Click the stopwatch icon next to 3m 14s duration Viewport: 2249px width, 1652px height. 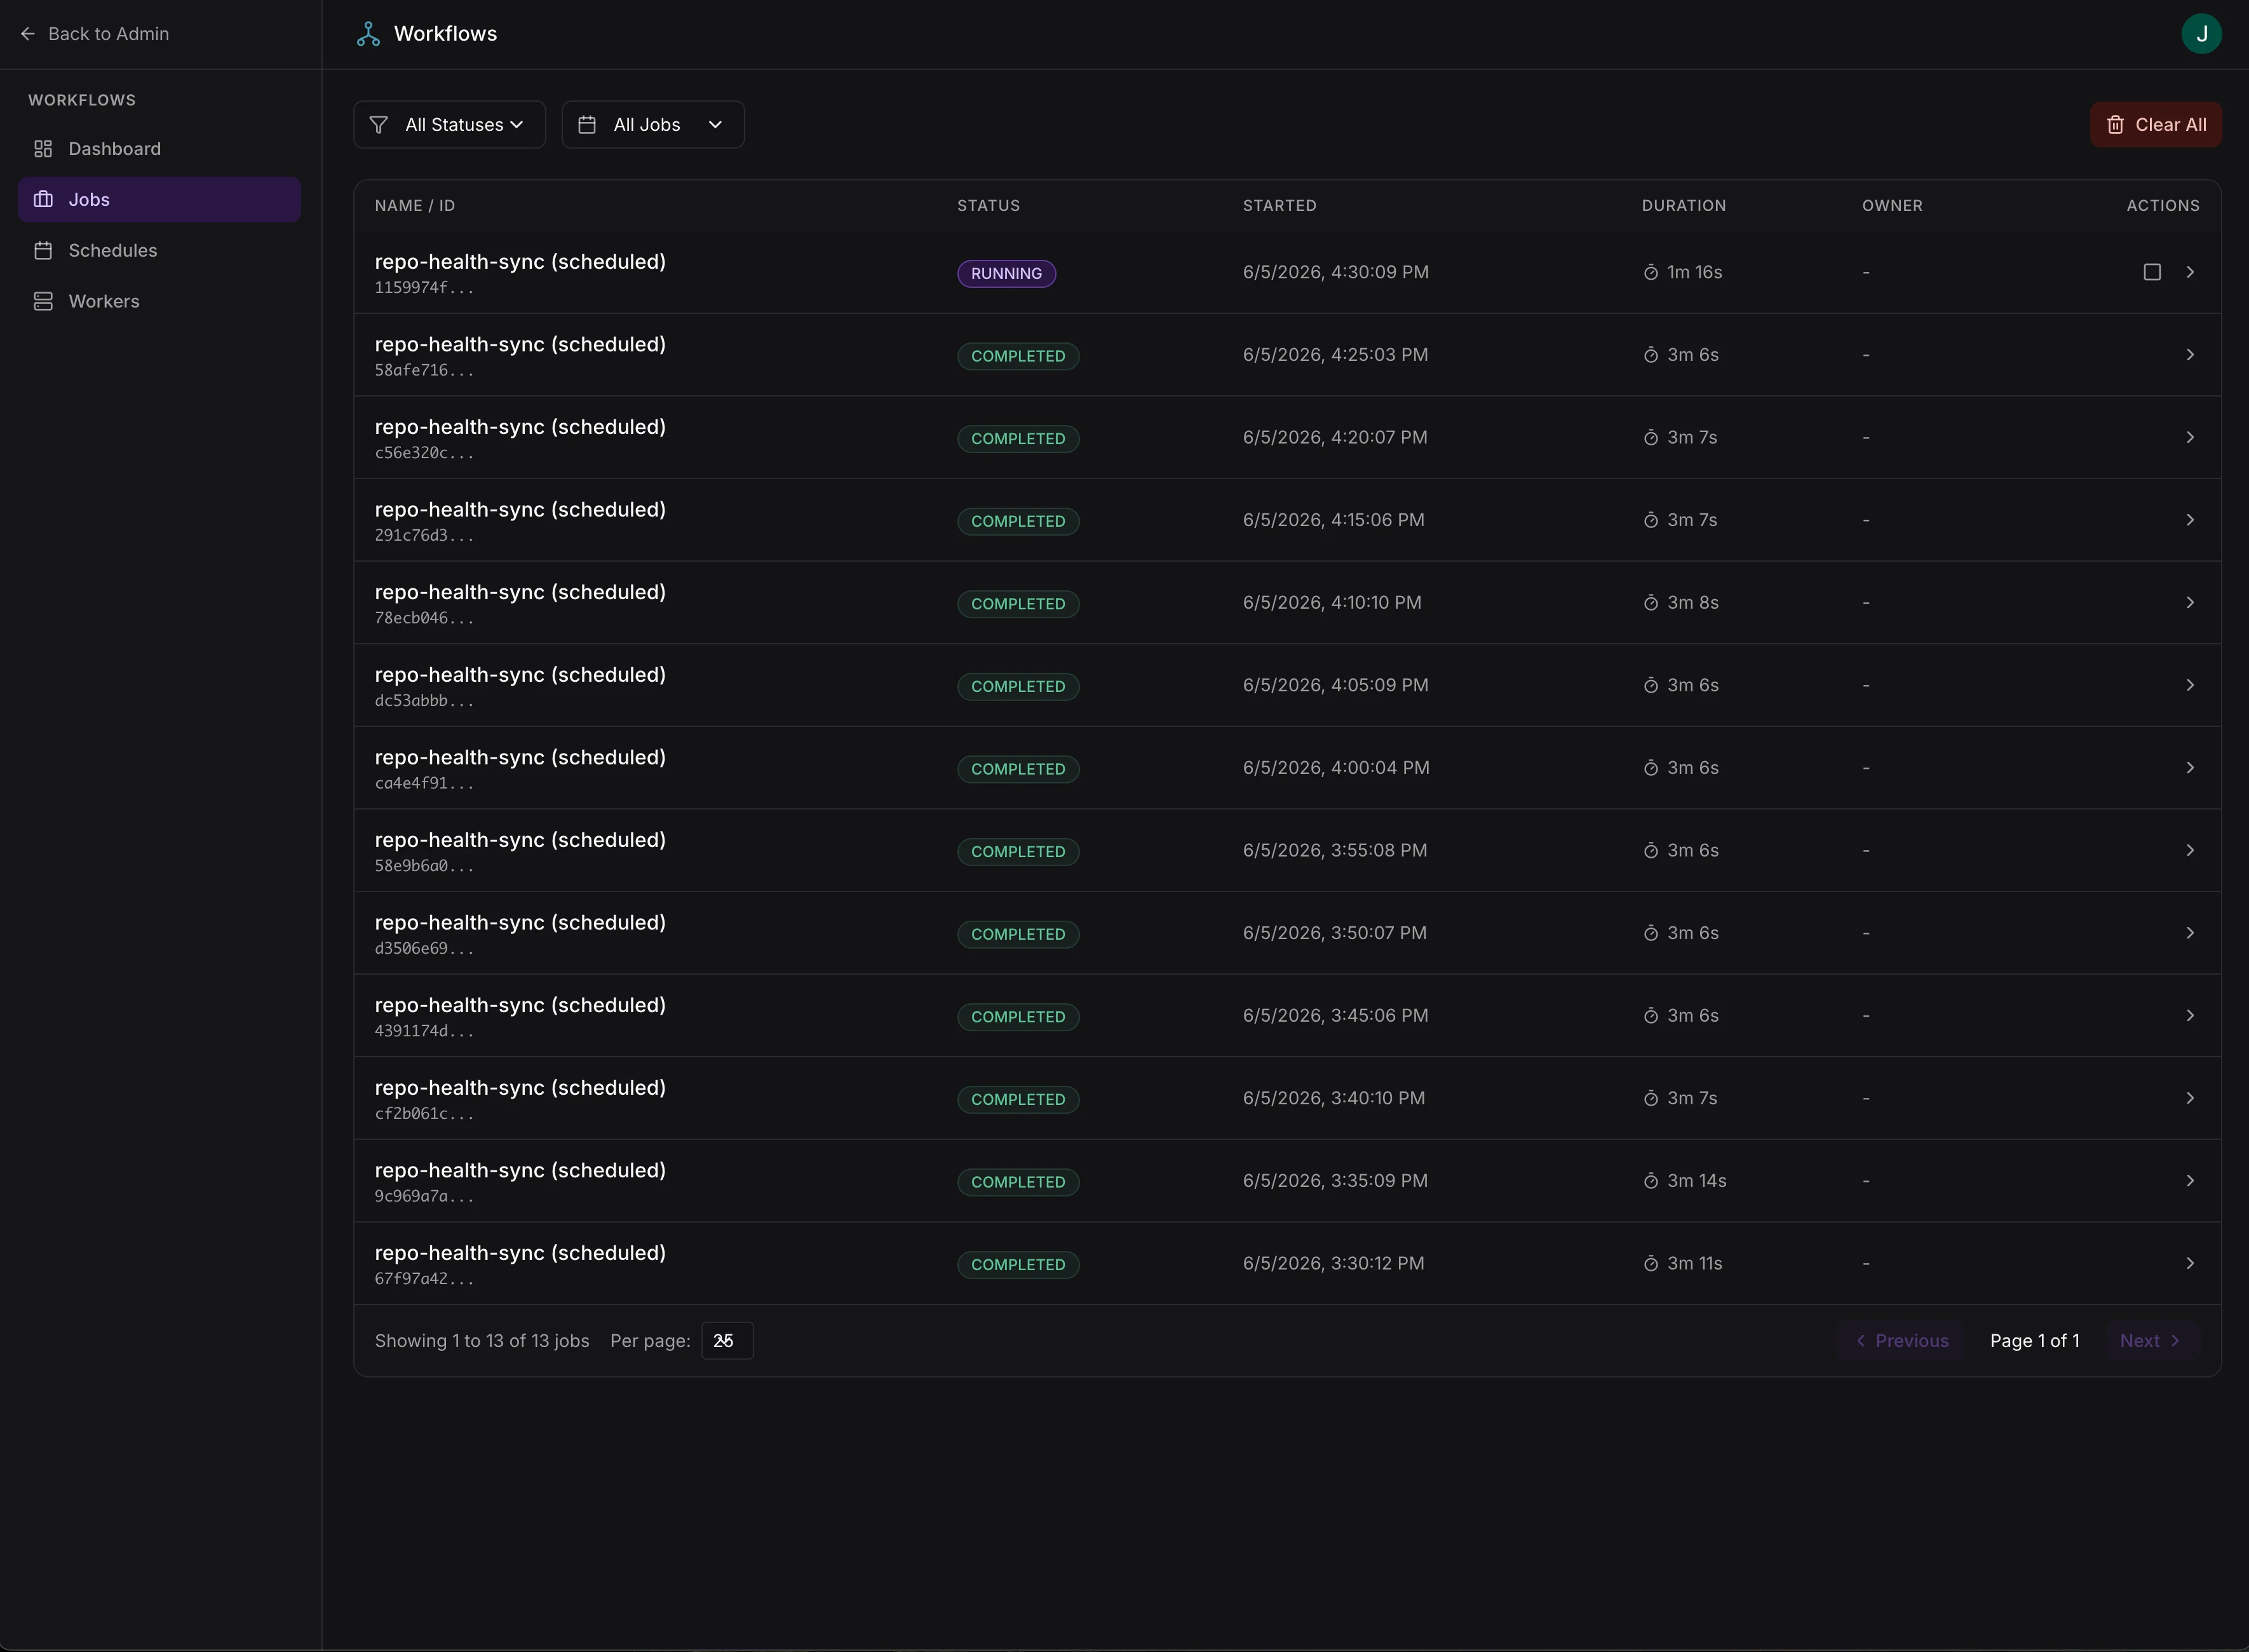click(1651, 1181)
